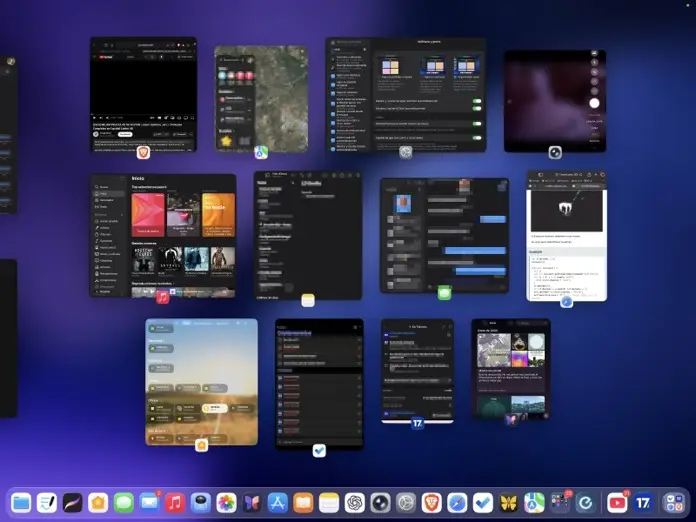Image resolution: width=696 pixels, height=522 pixels.
Task: Open the pink-blue butterfly app in dock
Action: click(x=252, y=503)
